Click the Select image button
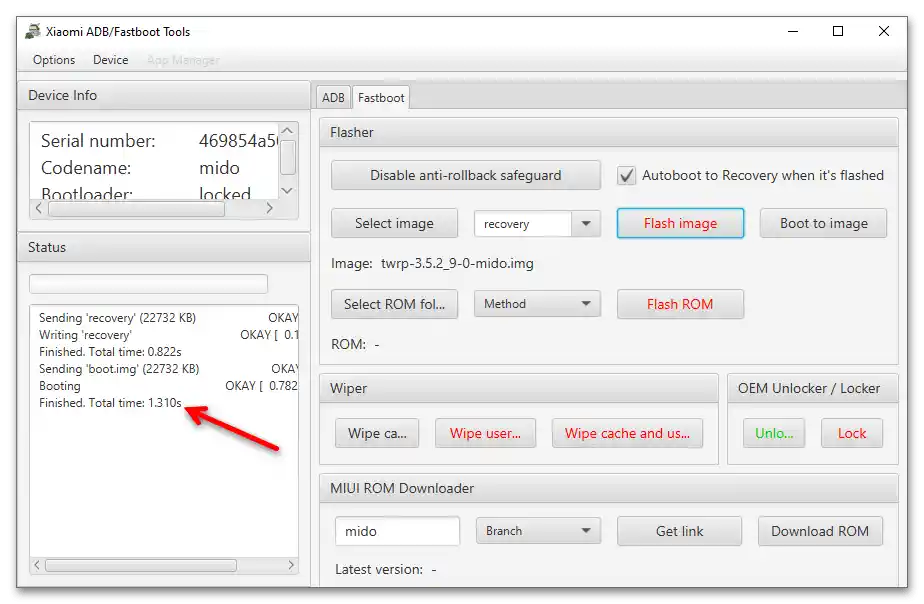 coord(394,223)
